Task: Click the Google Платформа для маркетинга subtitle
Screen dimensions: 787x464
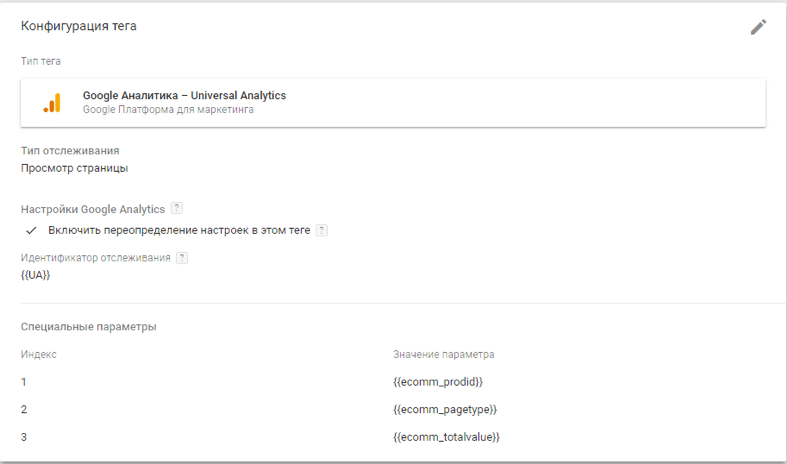Action: pos(168,110)
